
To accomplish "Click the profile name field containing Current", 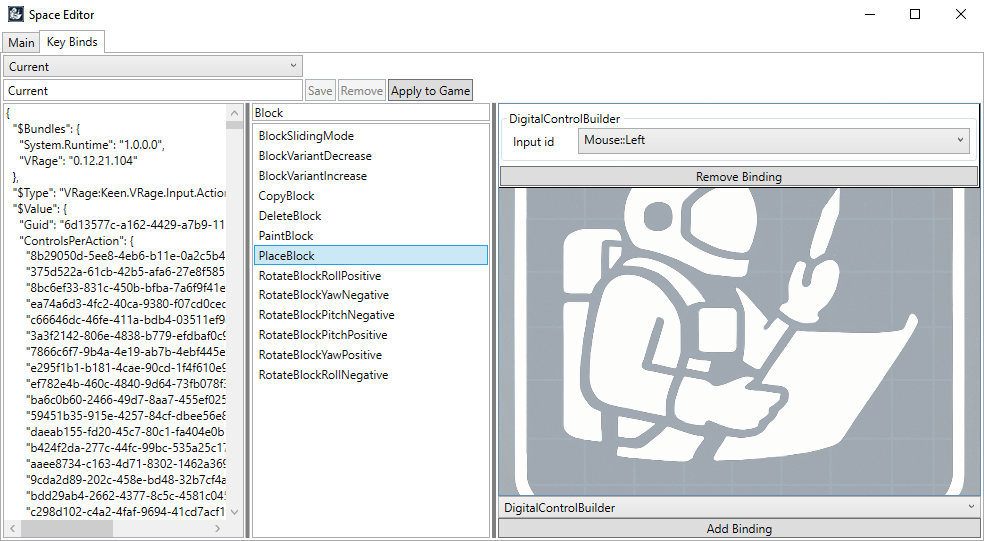I will tap(152, 90).
